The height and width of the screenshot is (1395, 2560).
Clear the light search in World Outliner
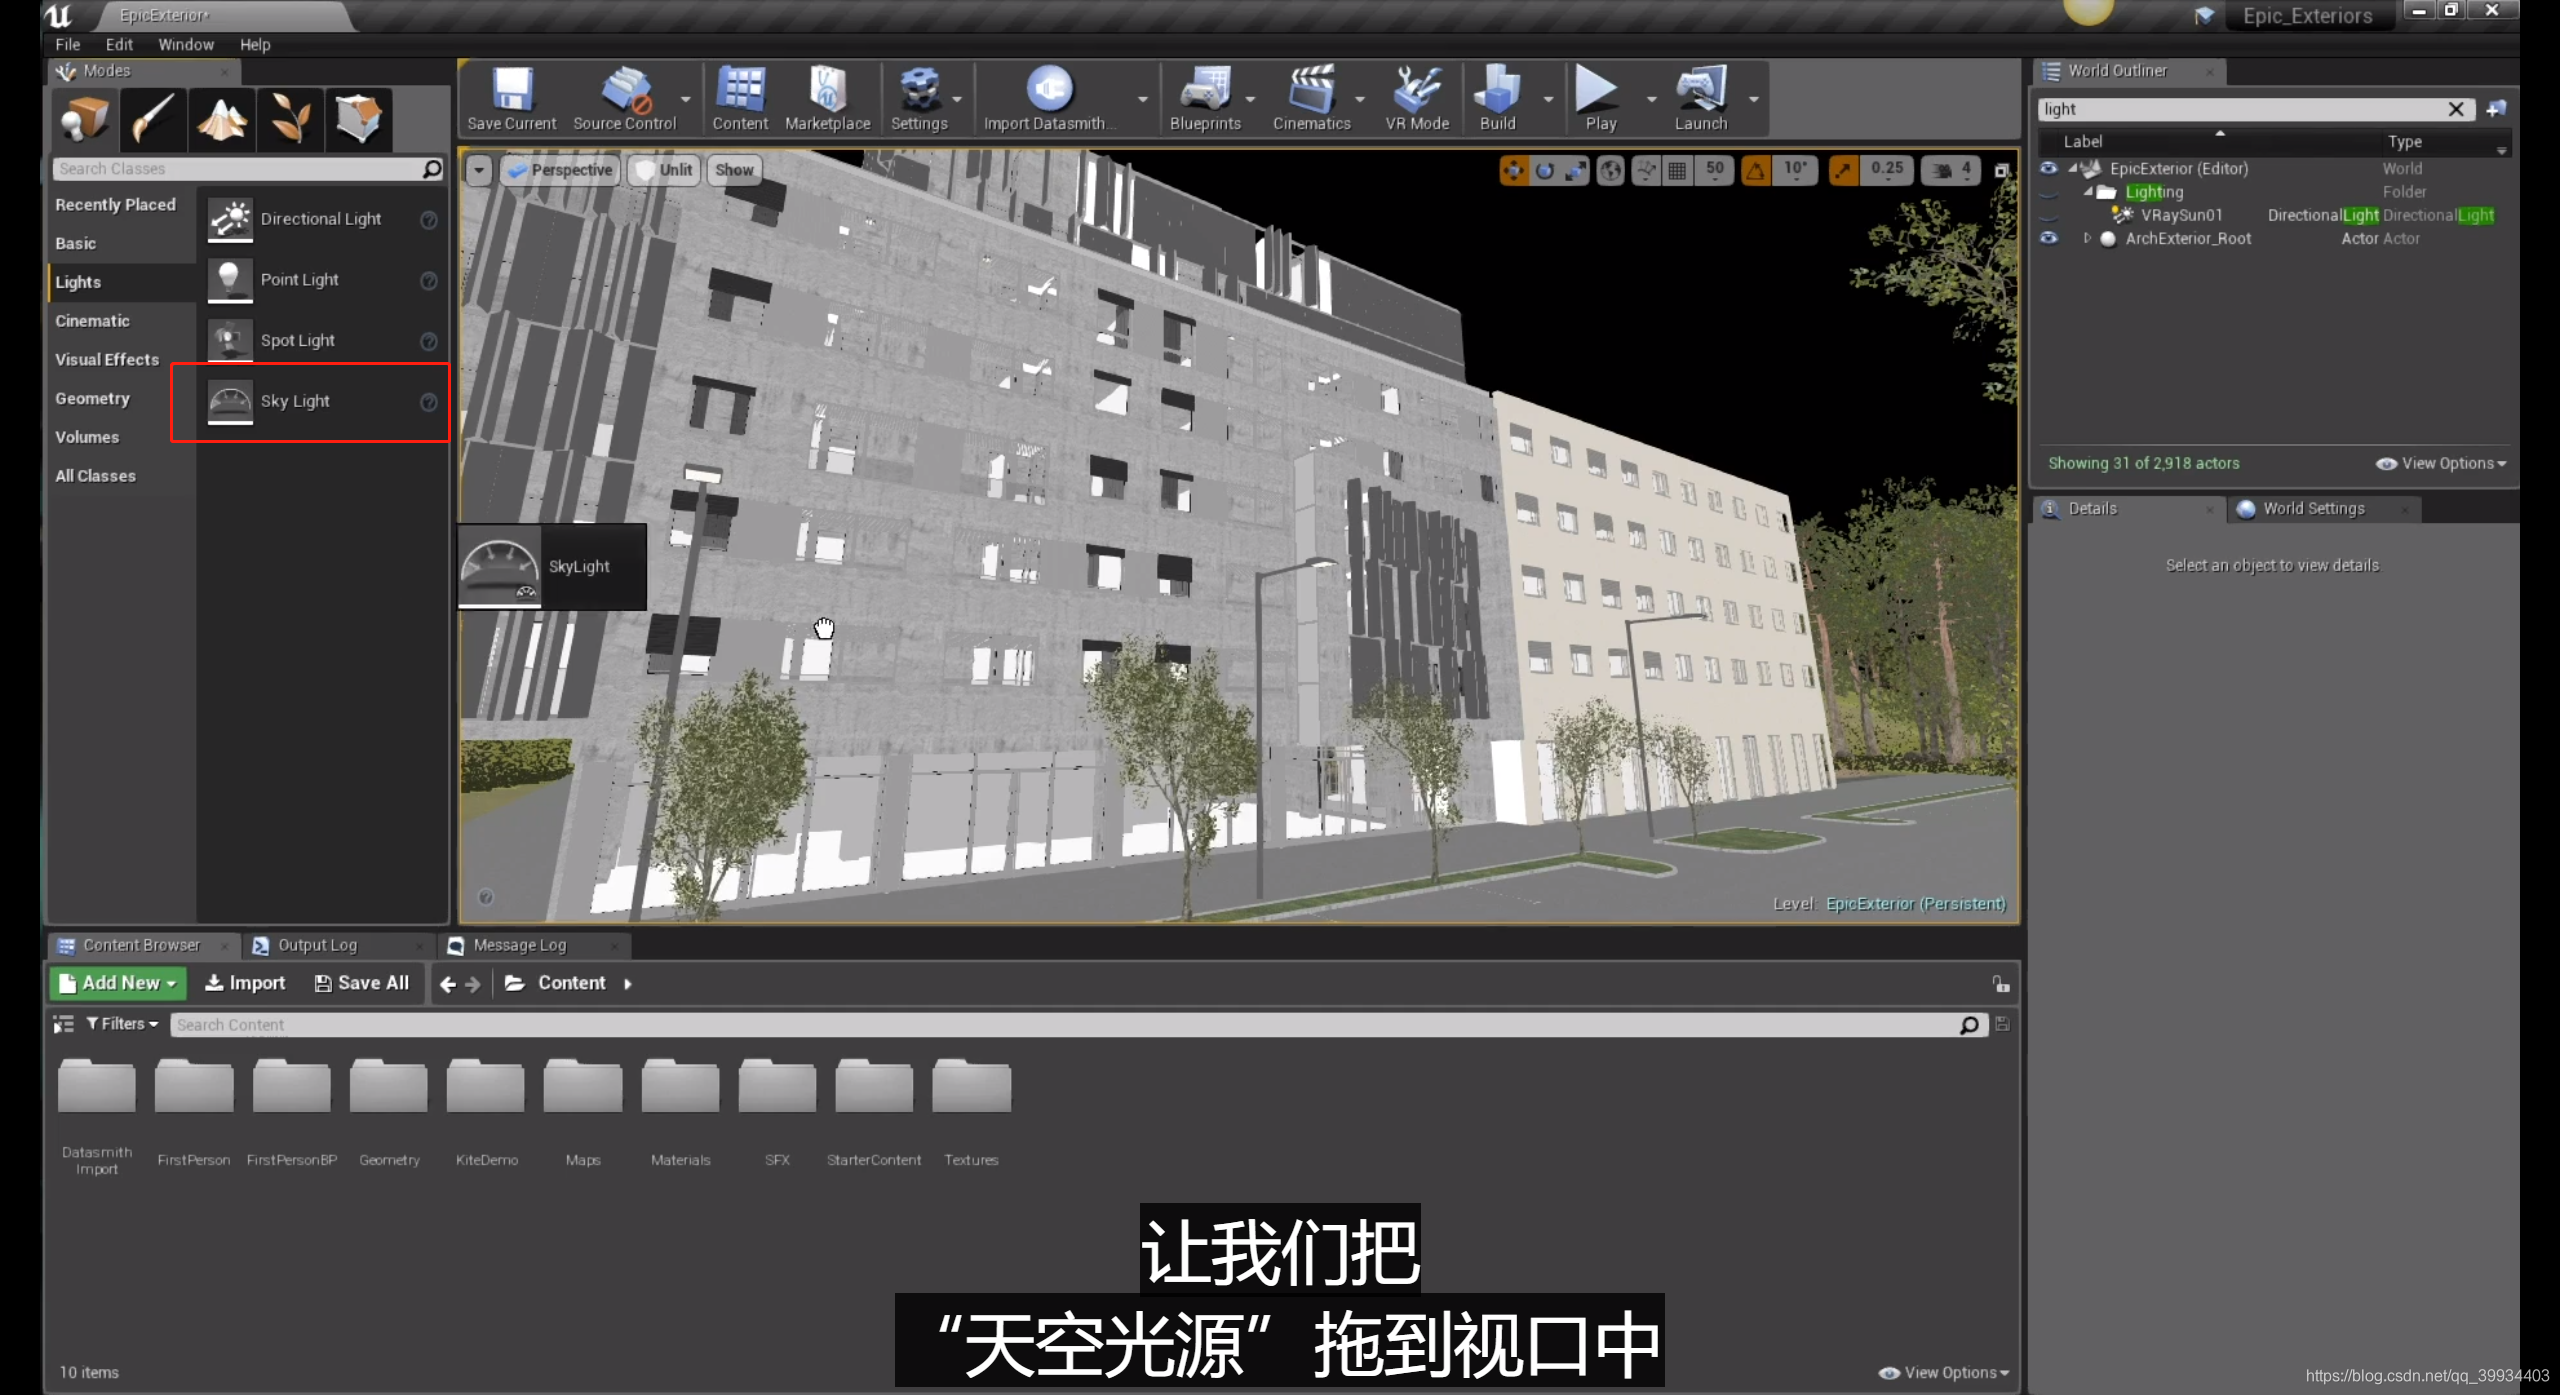[2458, 109]
